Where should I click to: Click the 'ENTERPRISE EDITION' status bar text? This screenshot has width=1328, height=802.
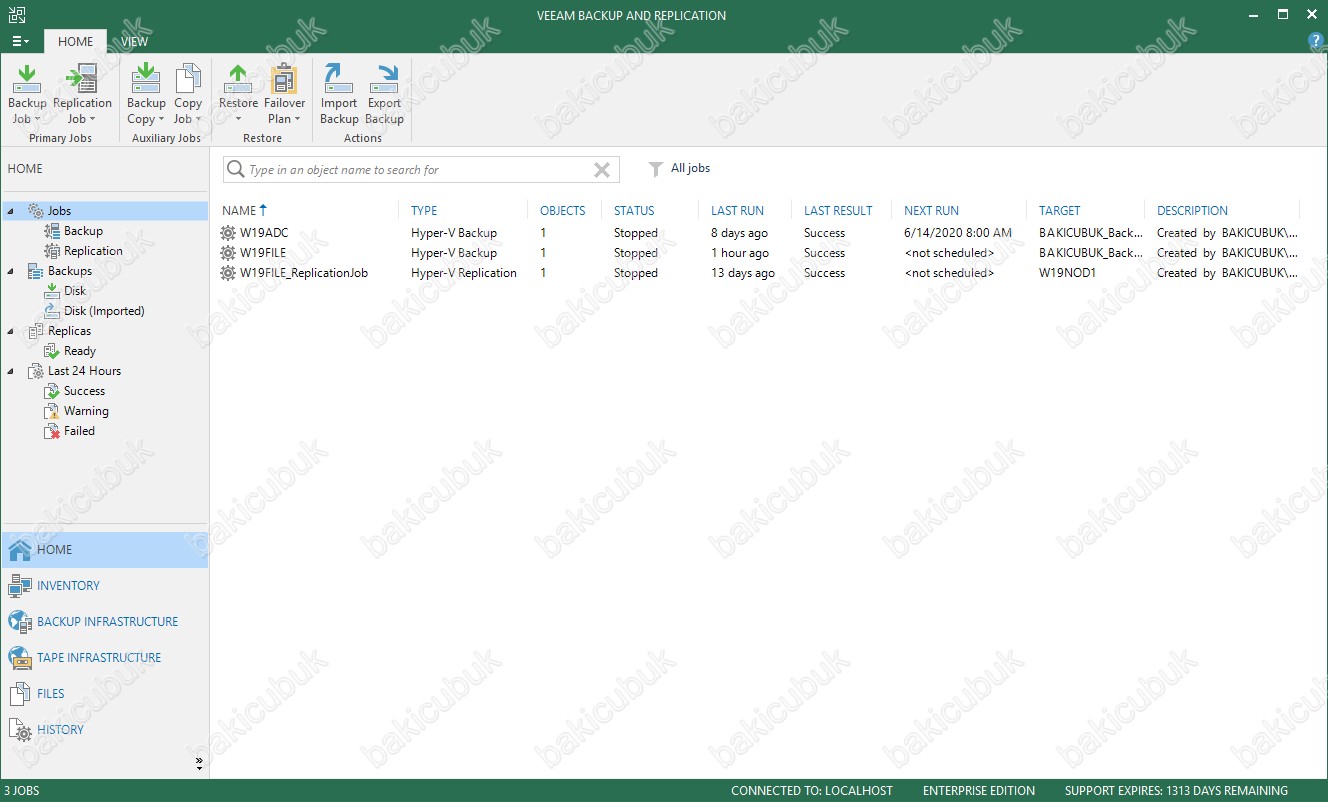click(979, 791)
